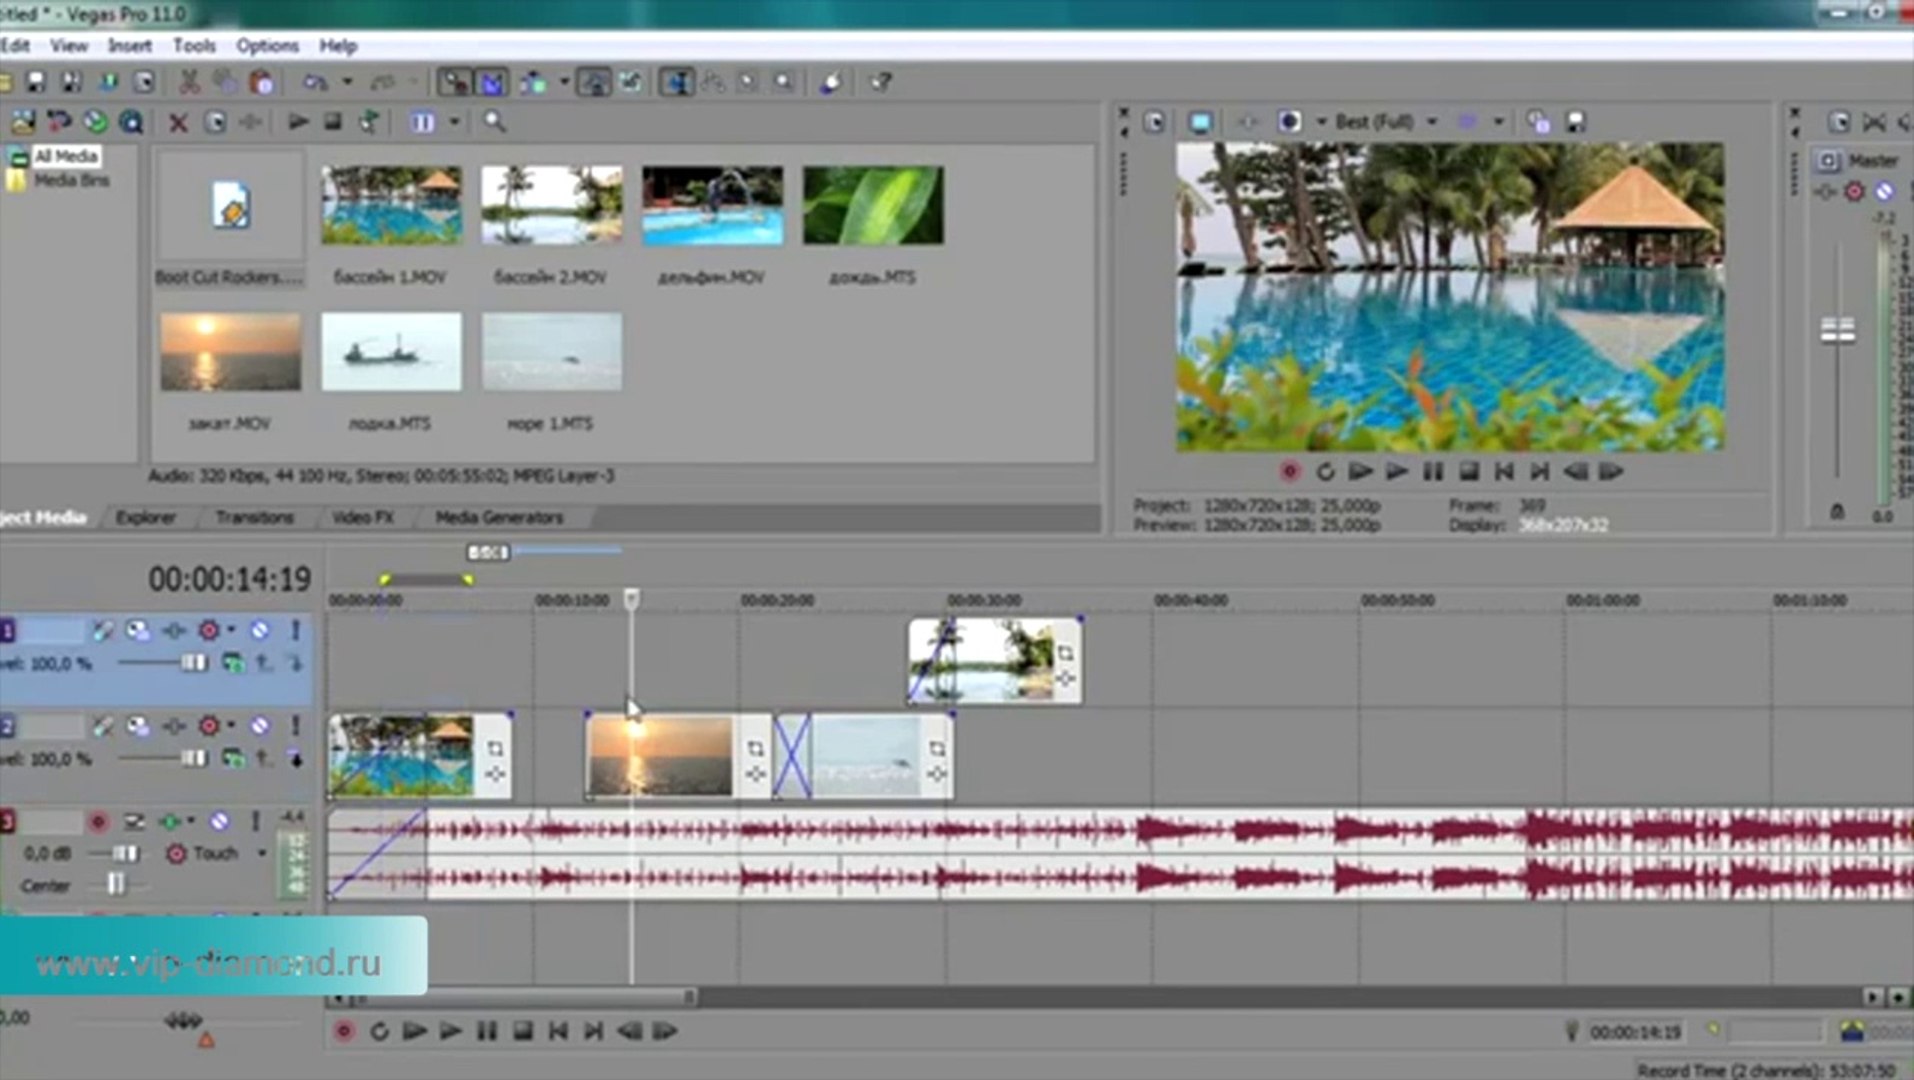Open the Best (Full) preview quality dropdown
Image resolution: width=1914 pixels, height=1080 pixels.
point(1432,122)
